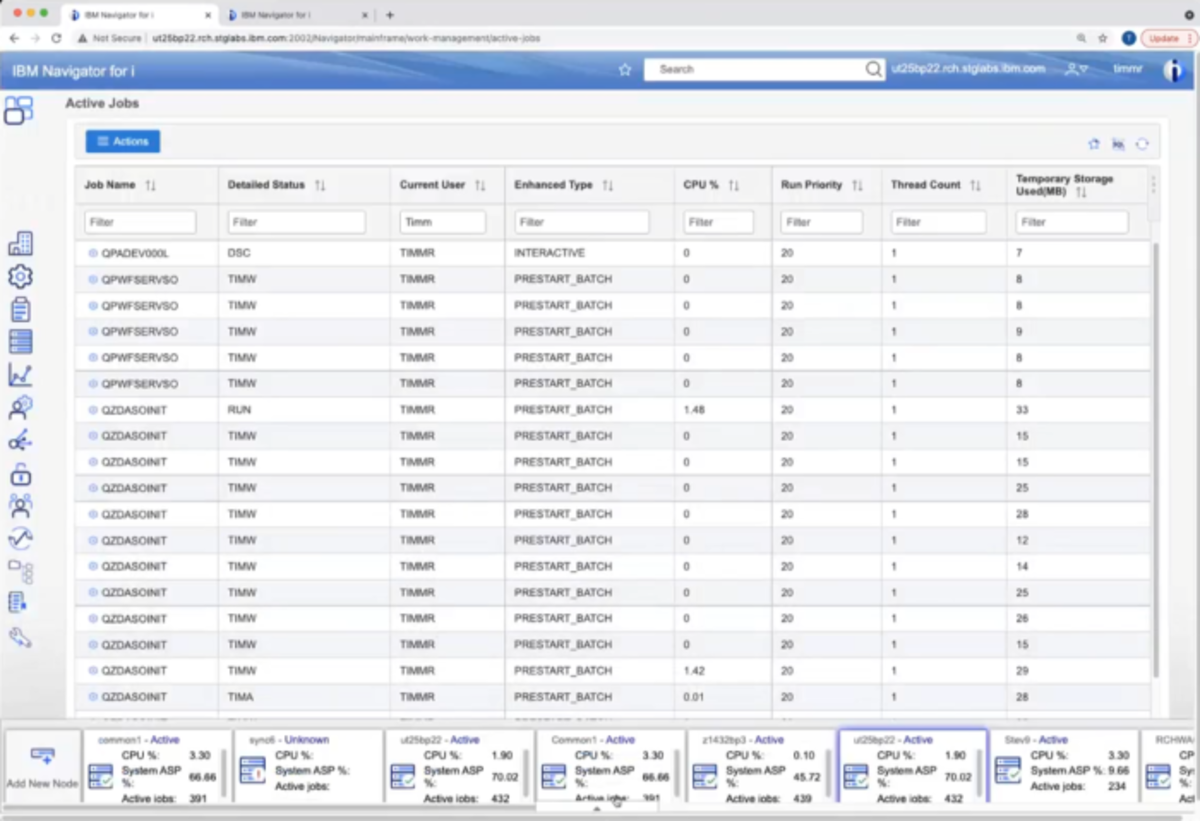
Task: Click the star icon in the table toolbar
Action: [1094, 144]
